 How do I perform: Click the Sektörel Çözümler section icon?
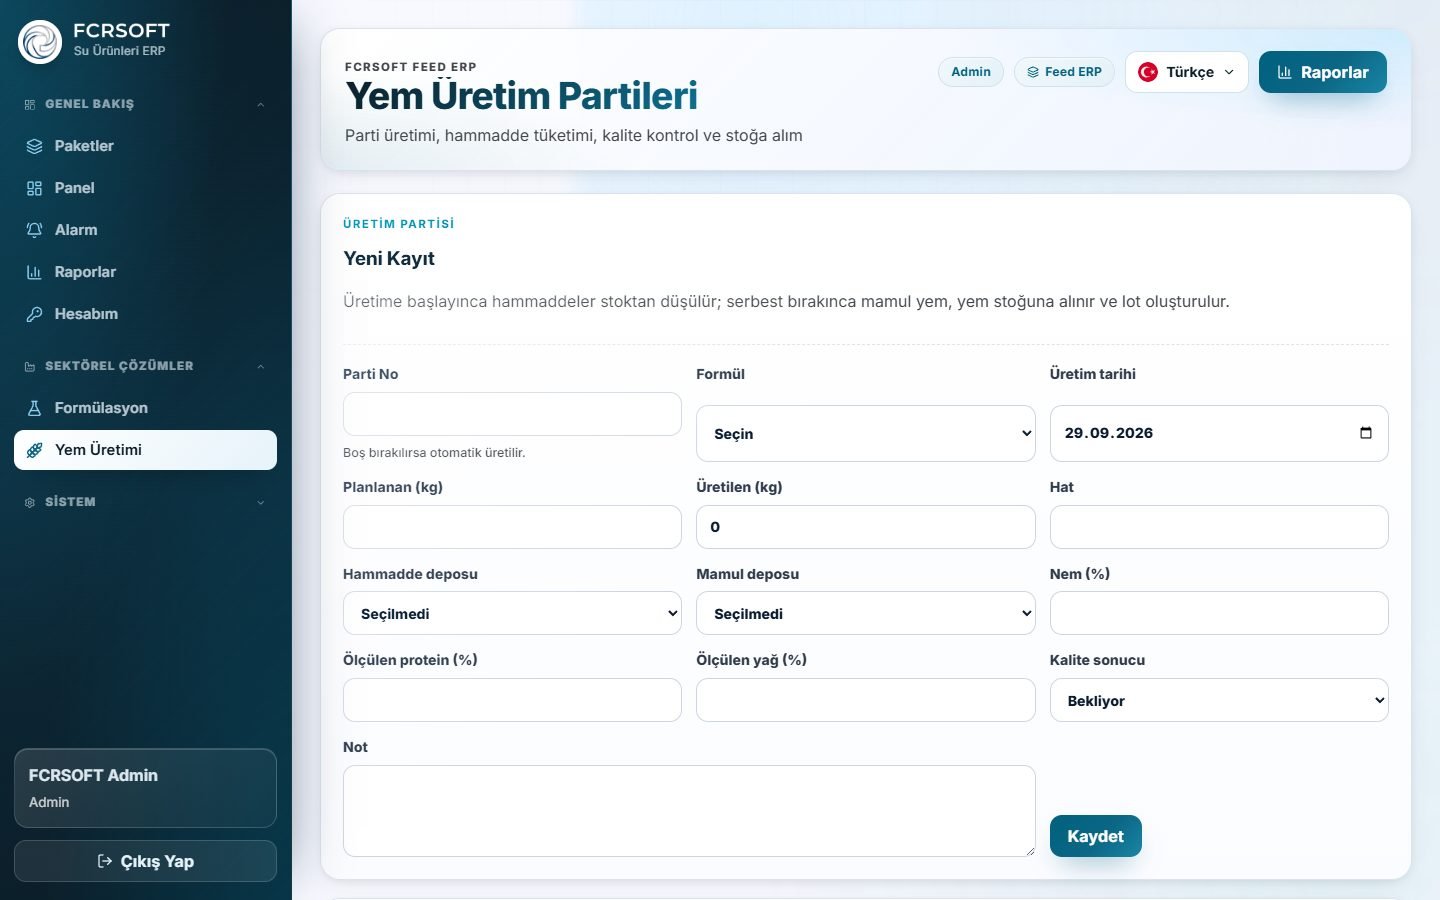point(30,366)
